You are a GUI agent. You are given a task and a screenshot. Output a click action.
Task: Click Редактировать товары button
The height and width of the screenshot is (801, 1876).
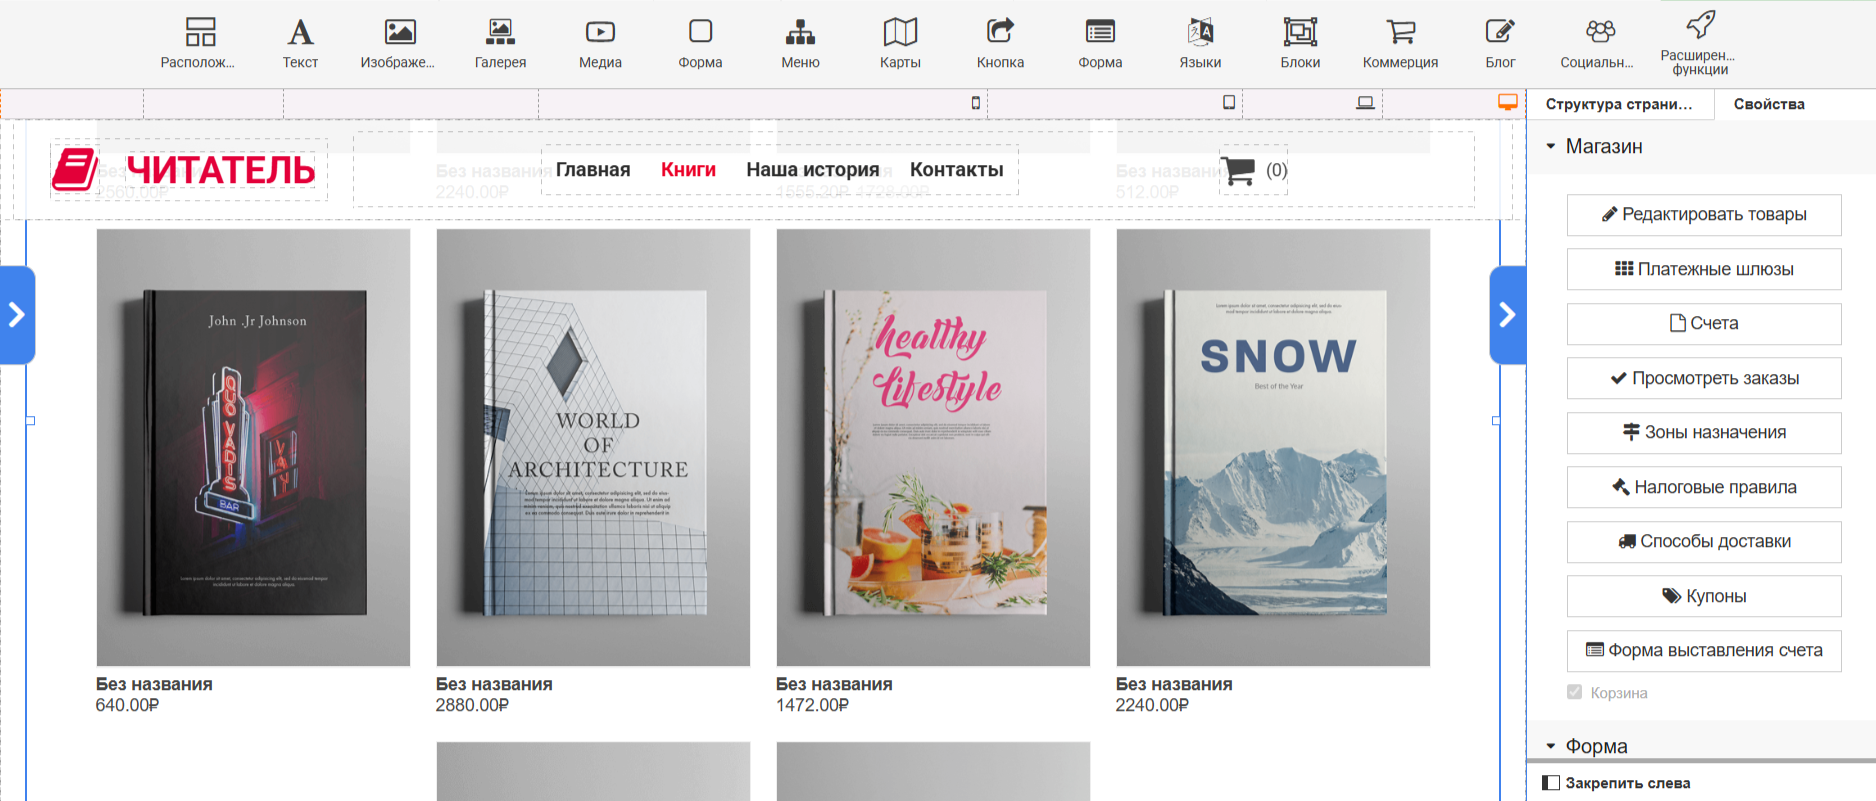coord(1703,215)
